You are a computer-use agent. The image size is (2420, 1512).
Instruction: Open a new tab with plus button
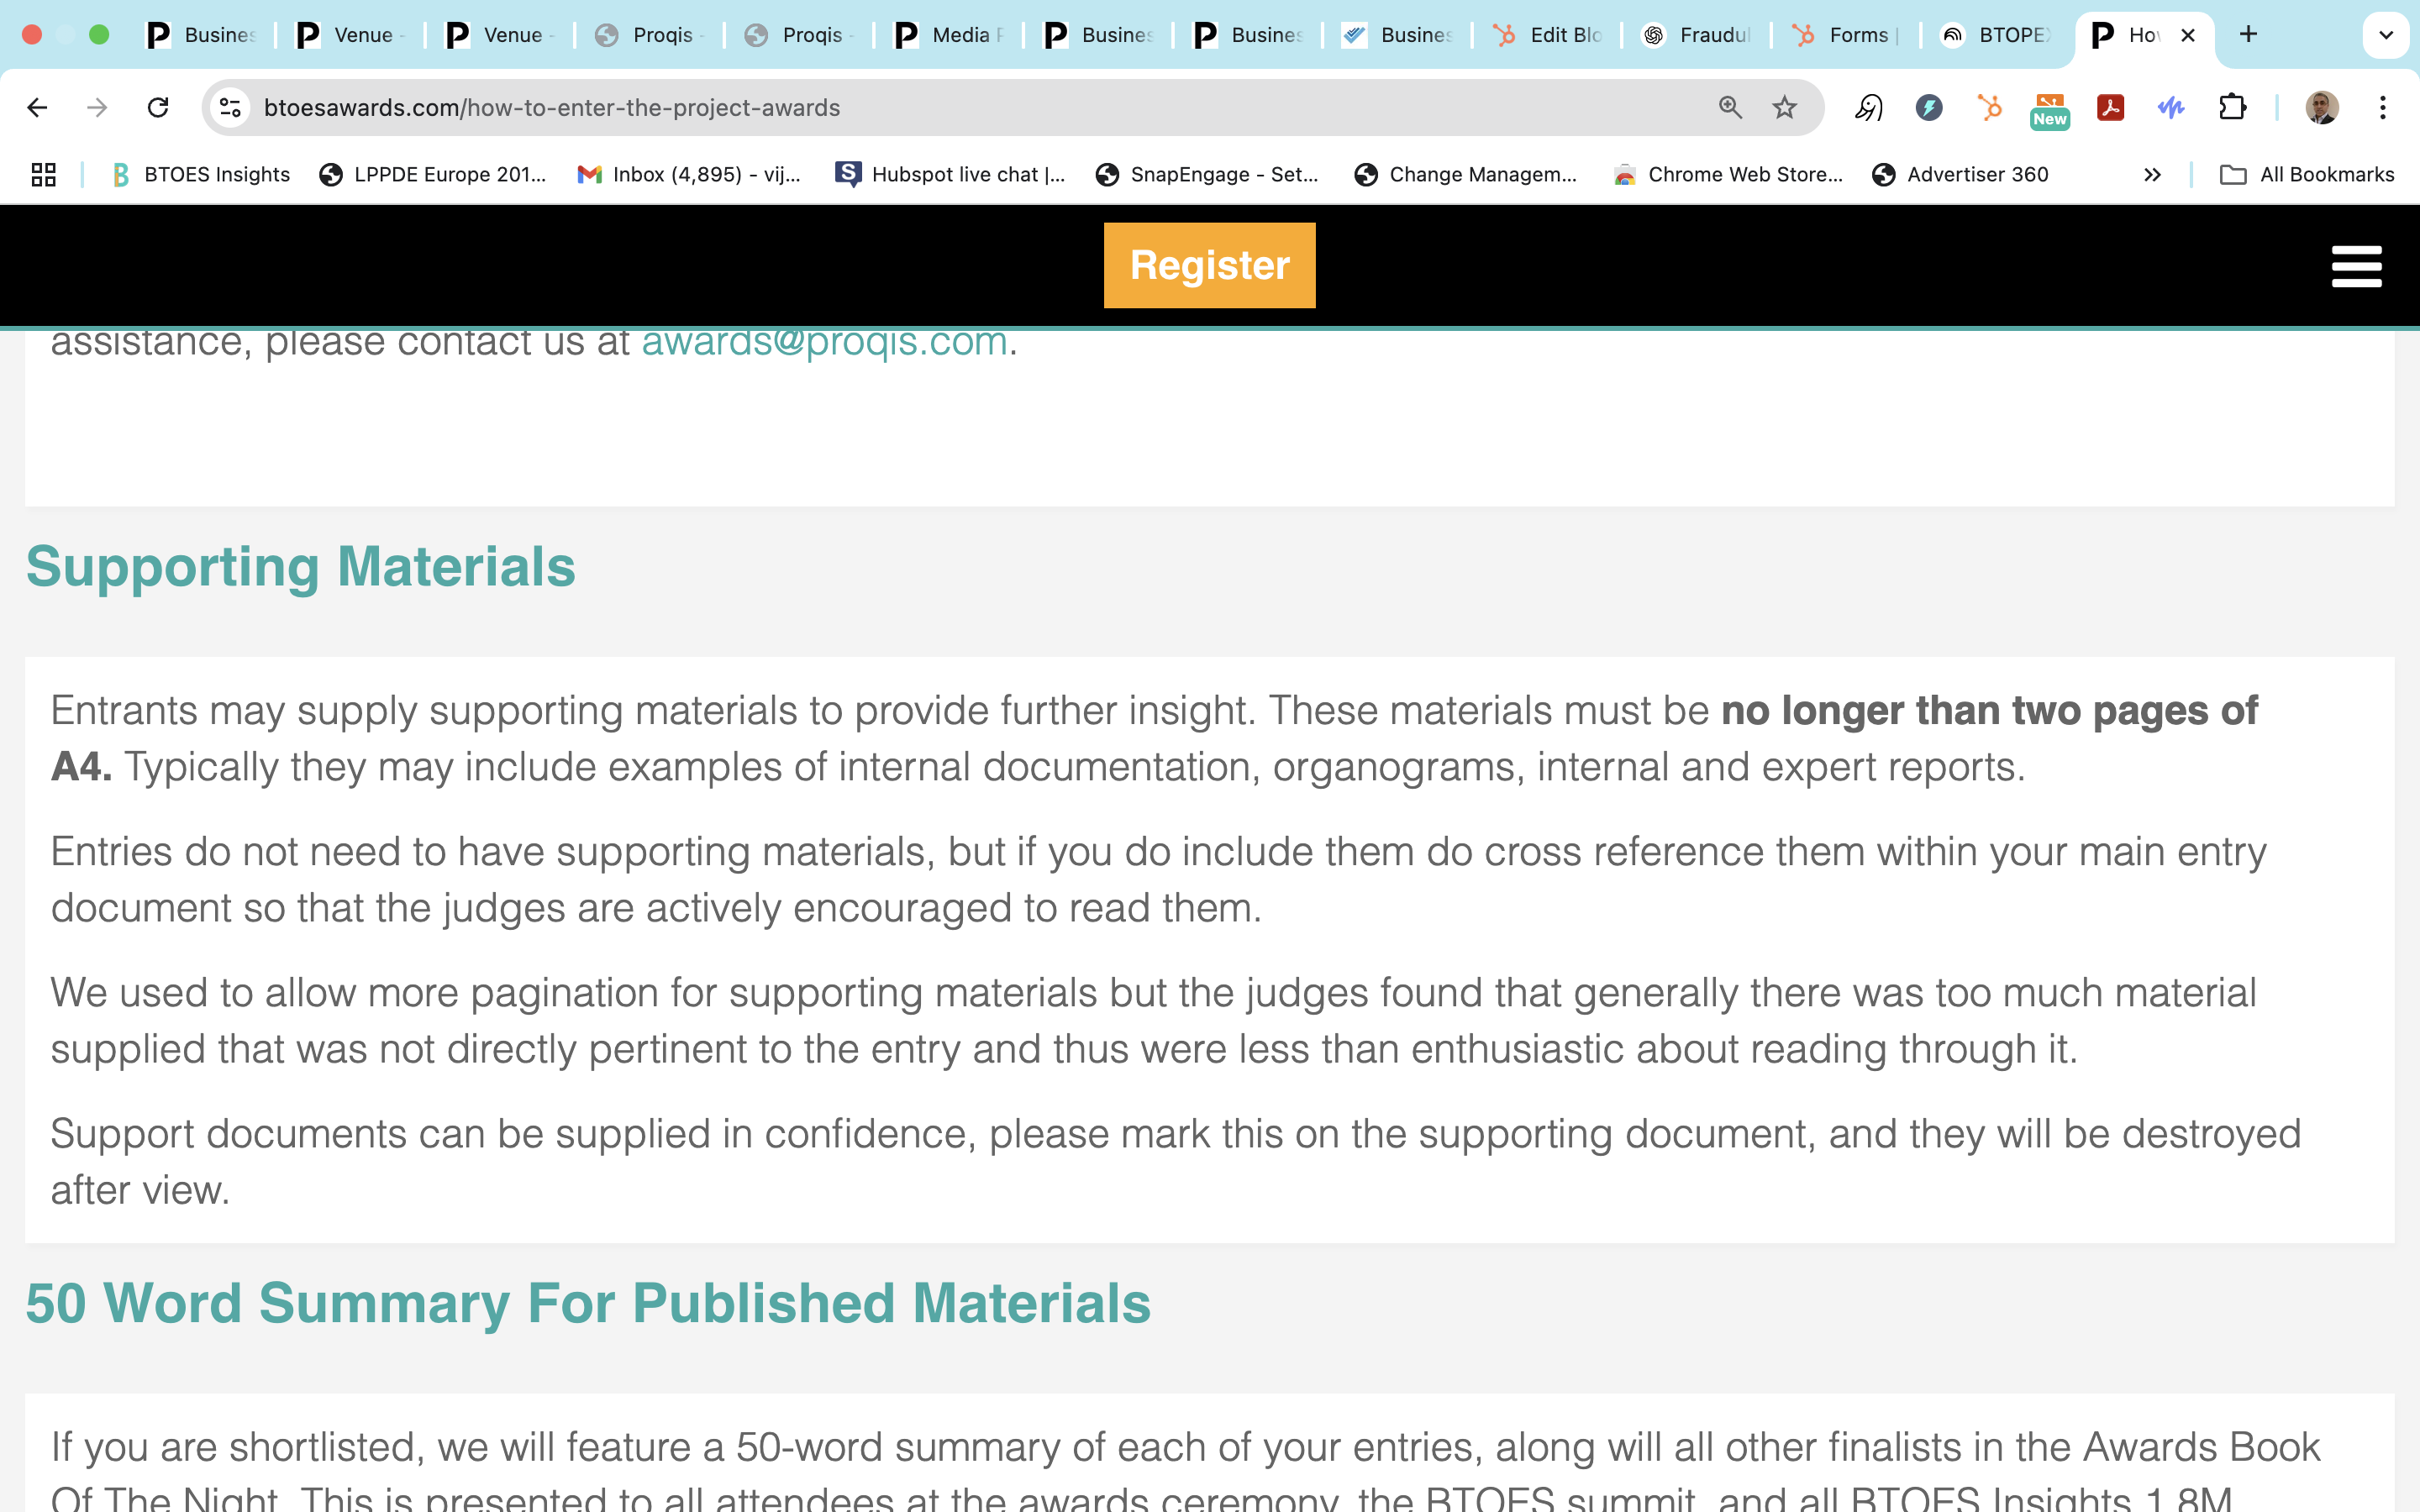(2248, 35)
